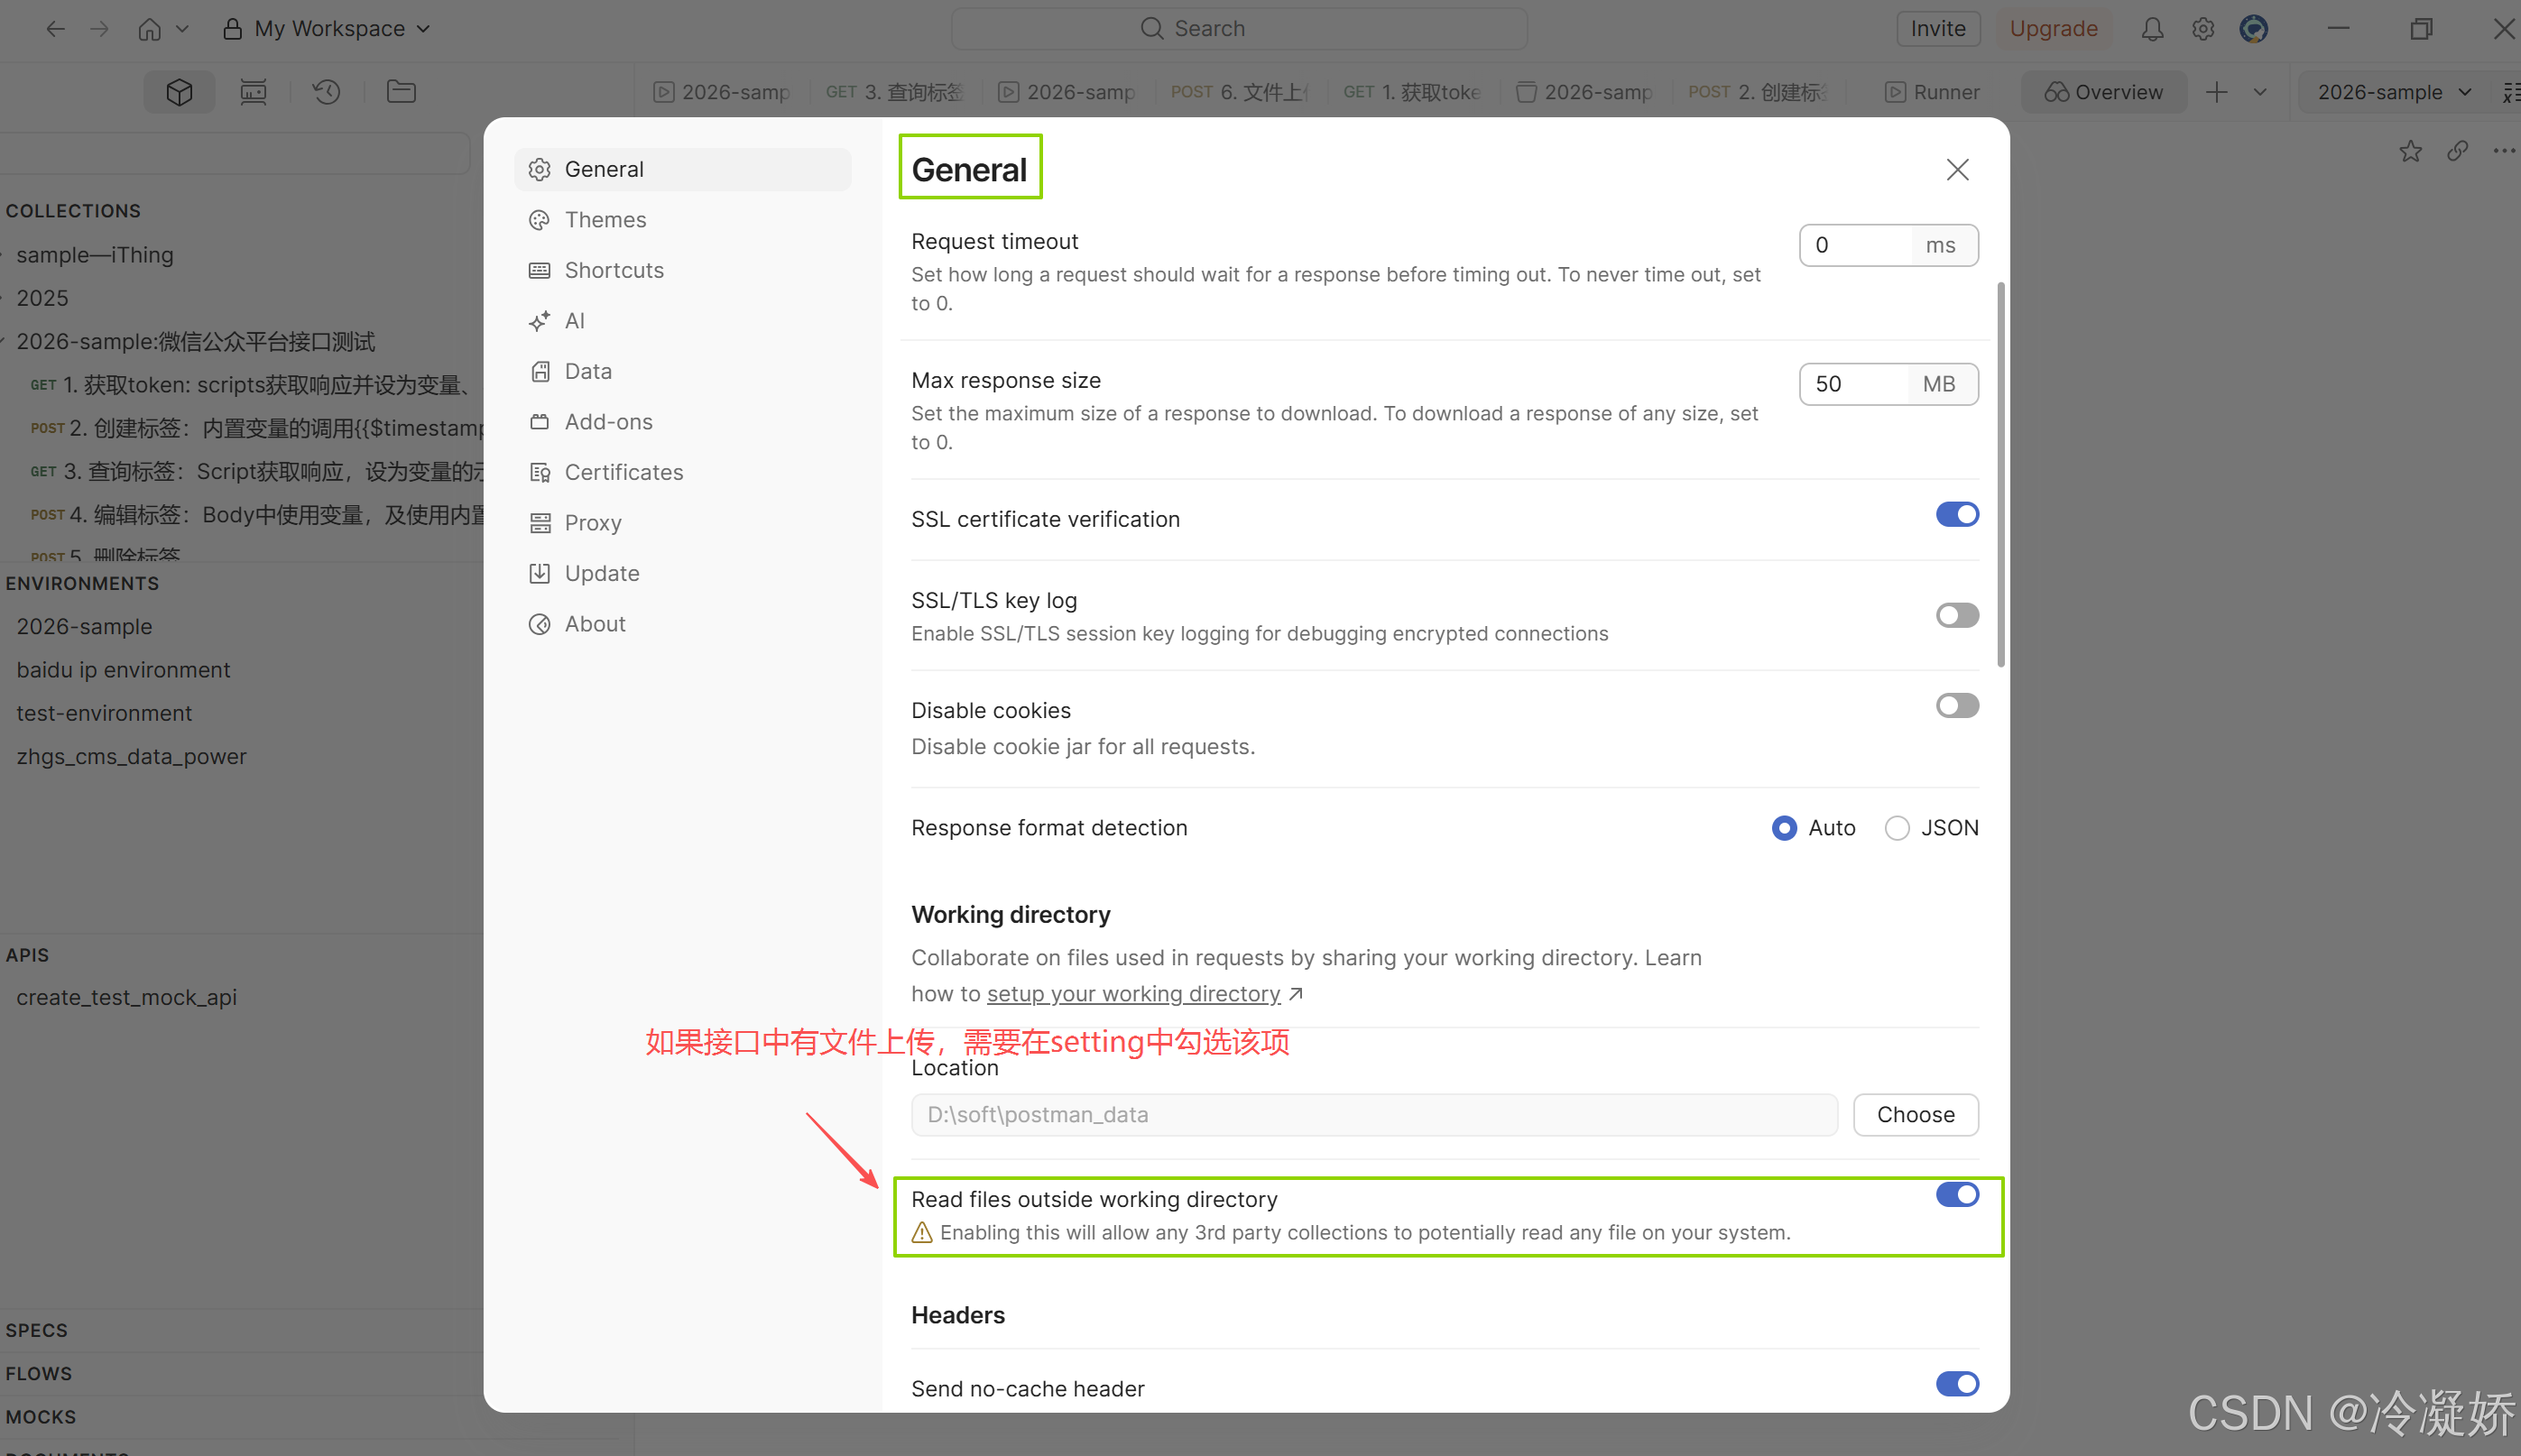Toggle SSL certificate verification switch
Screen dimensions: 2521x1456
click(x=1957, y=514)
